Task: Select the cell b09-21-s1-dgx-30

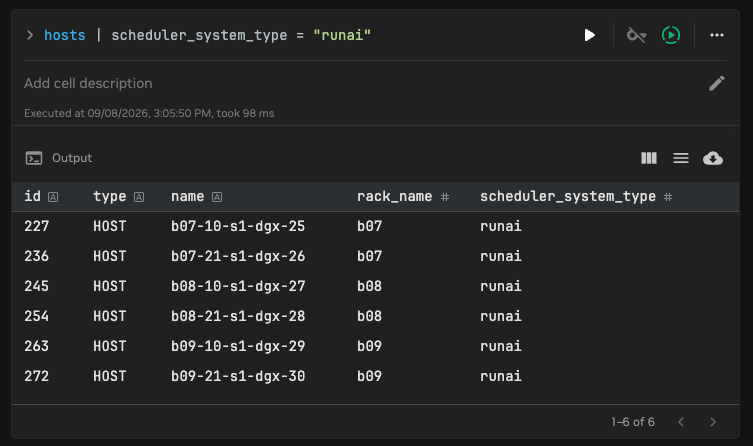Action: 238,376
